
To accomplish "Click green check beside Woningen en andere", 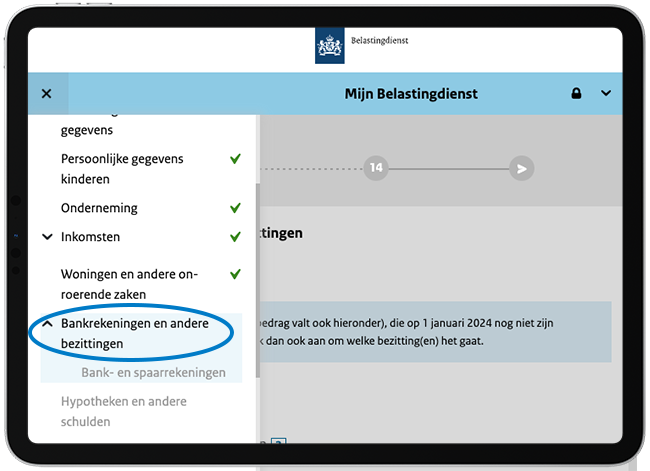I will [235, 274].
